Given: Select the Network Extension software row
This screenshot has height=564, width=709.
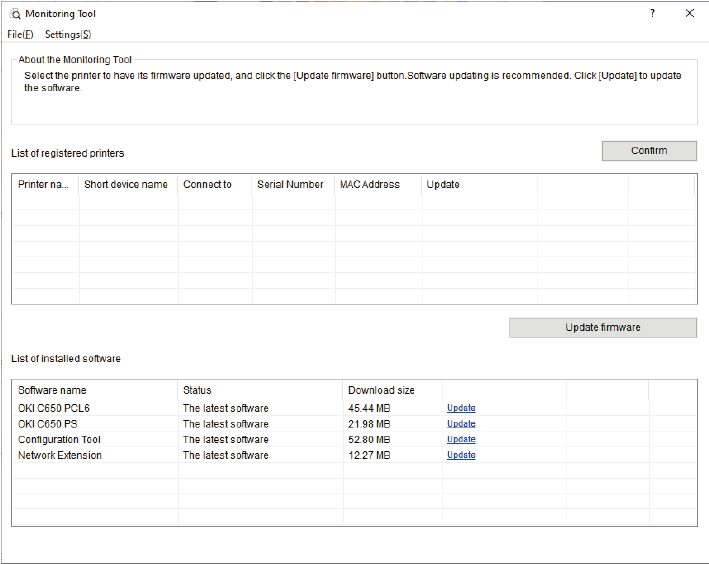Looking at the screenshot, I should (60, 455).
